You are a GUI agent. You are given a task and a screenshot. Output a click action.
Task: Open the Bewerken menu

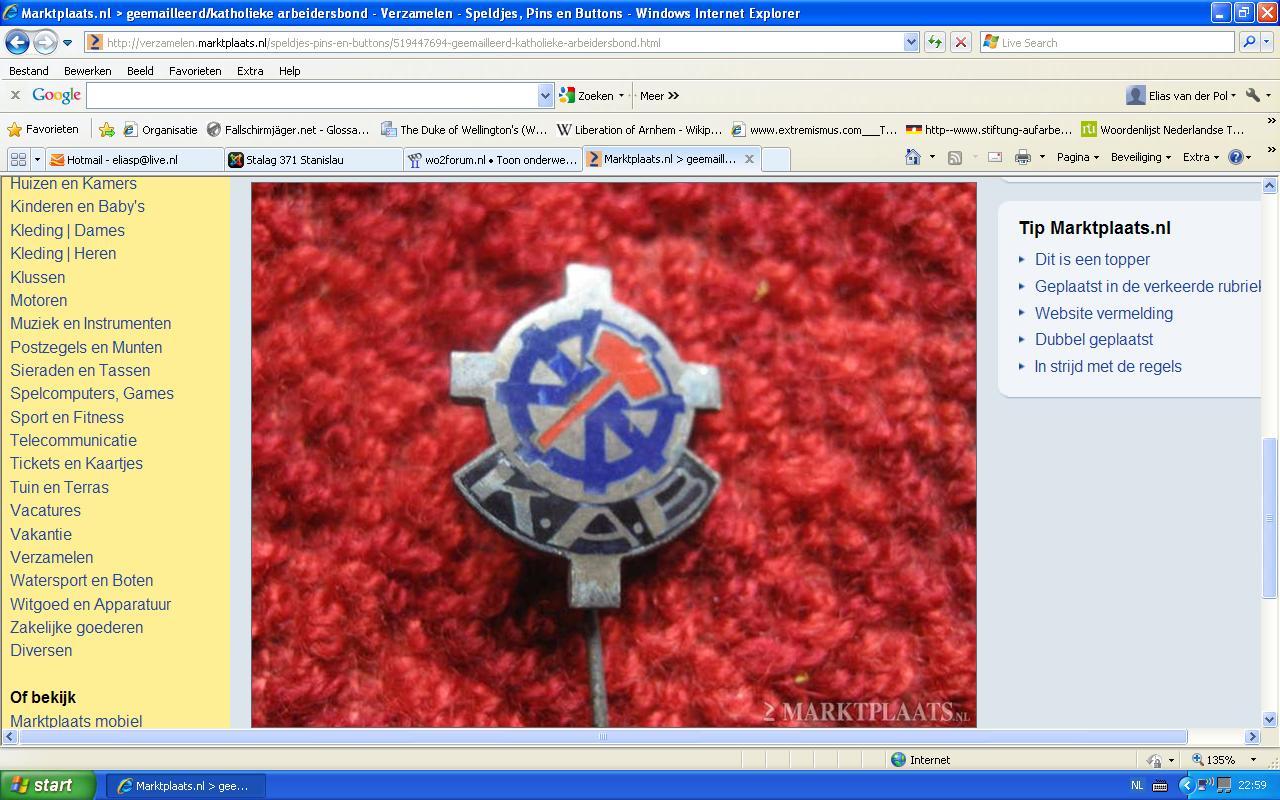click(x=87, y=71)
